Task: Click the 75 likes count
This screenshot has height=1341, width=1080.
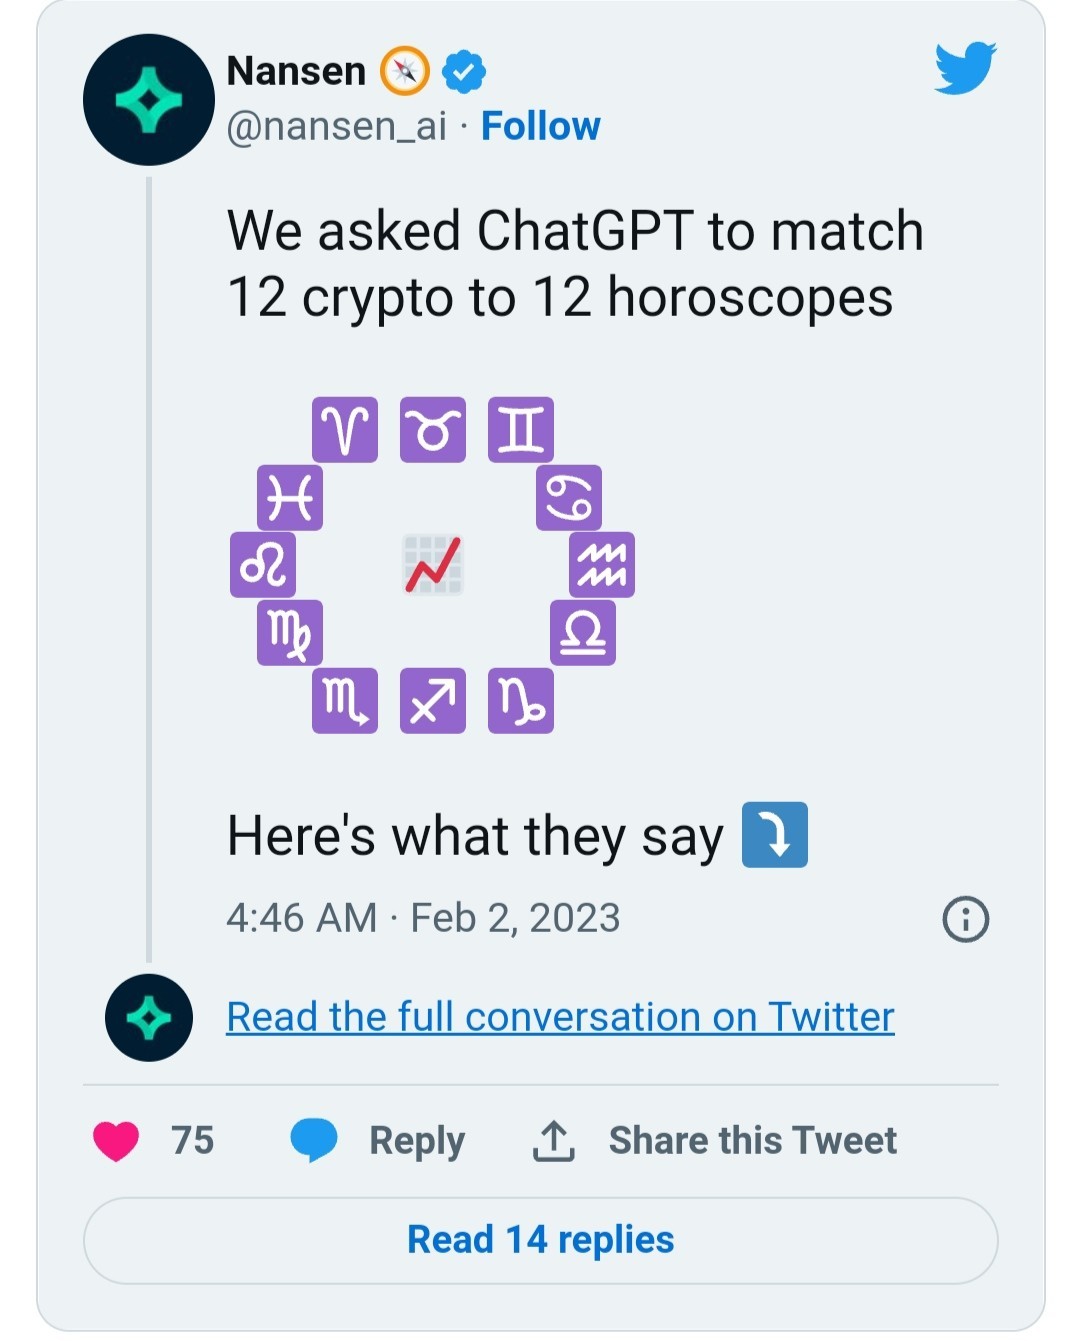Action: coord(192,1140)
